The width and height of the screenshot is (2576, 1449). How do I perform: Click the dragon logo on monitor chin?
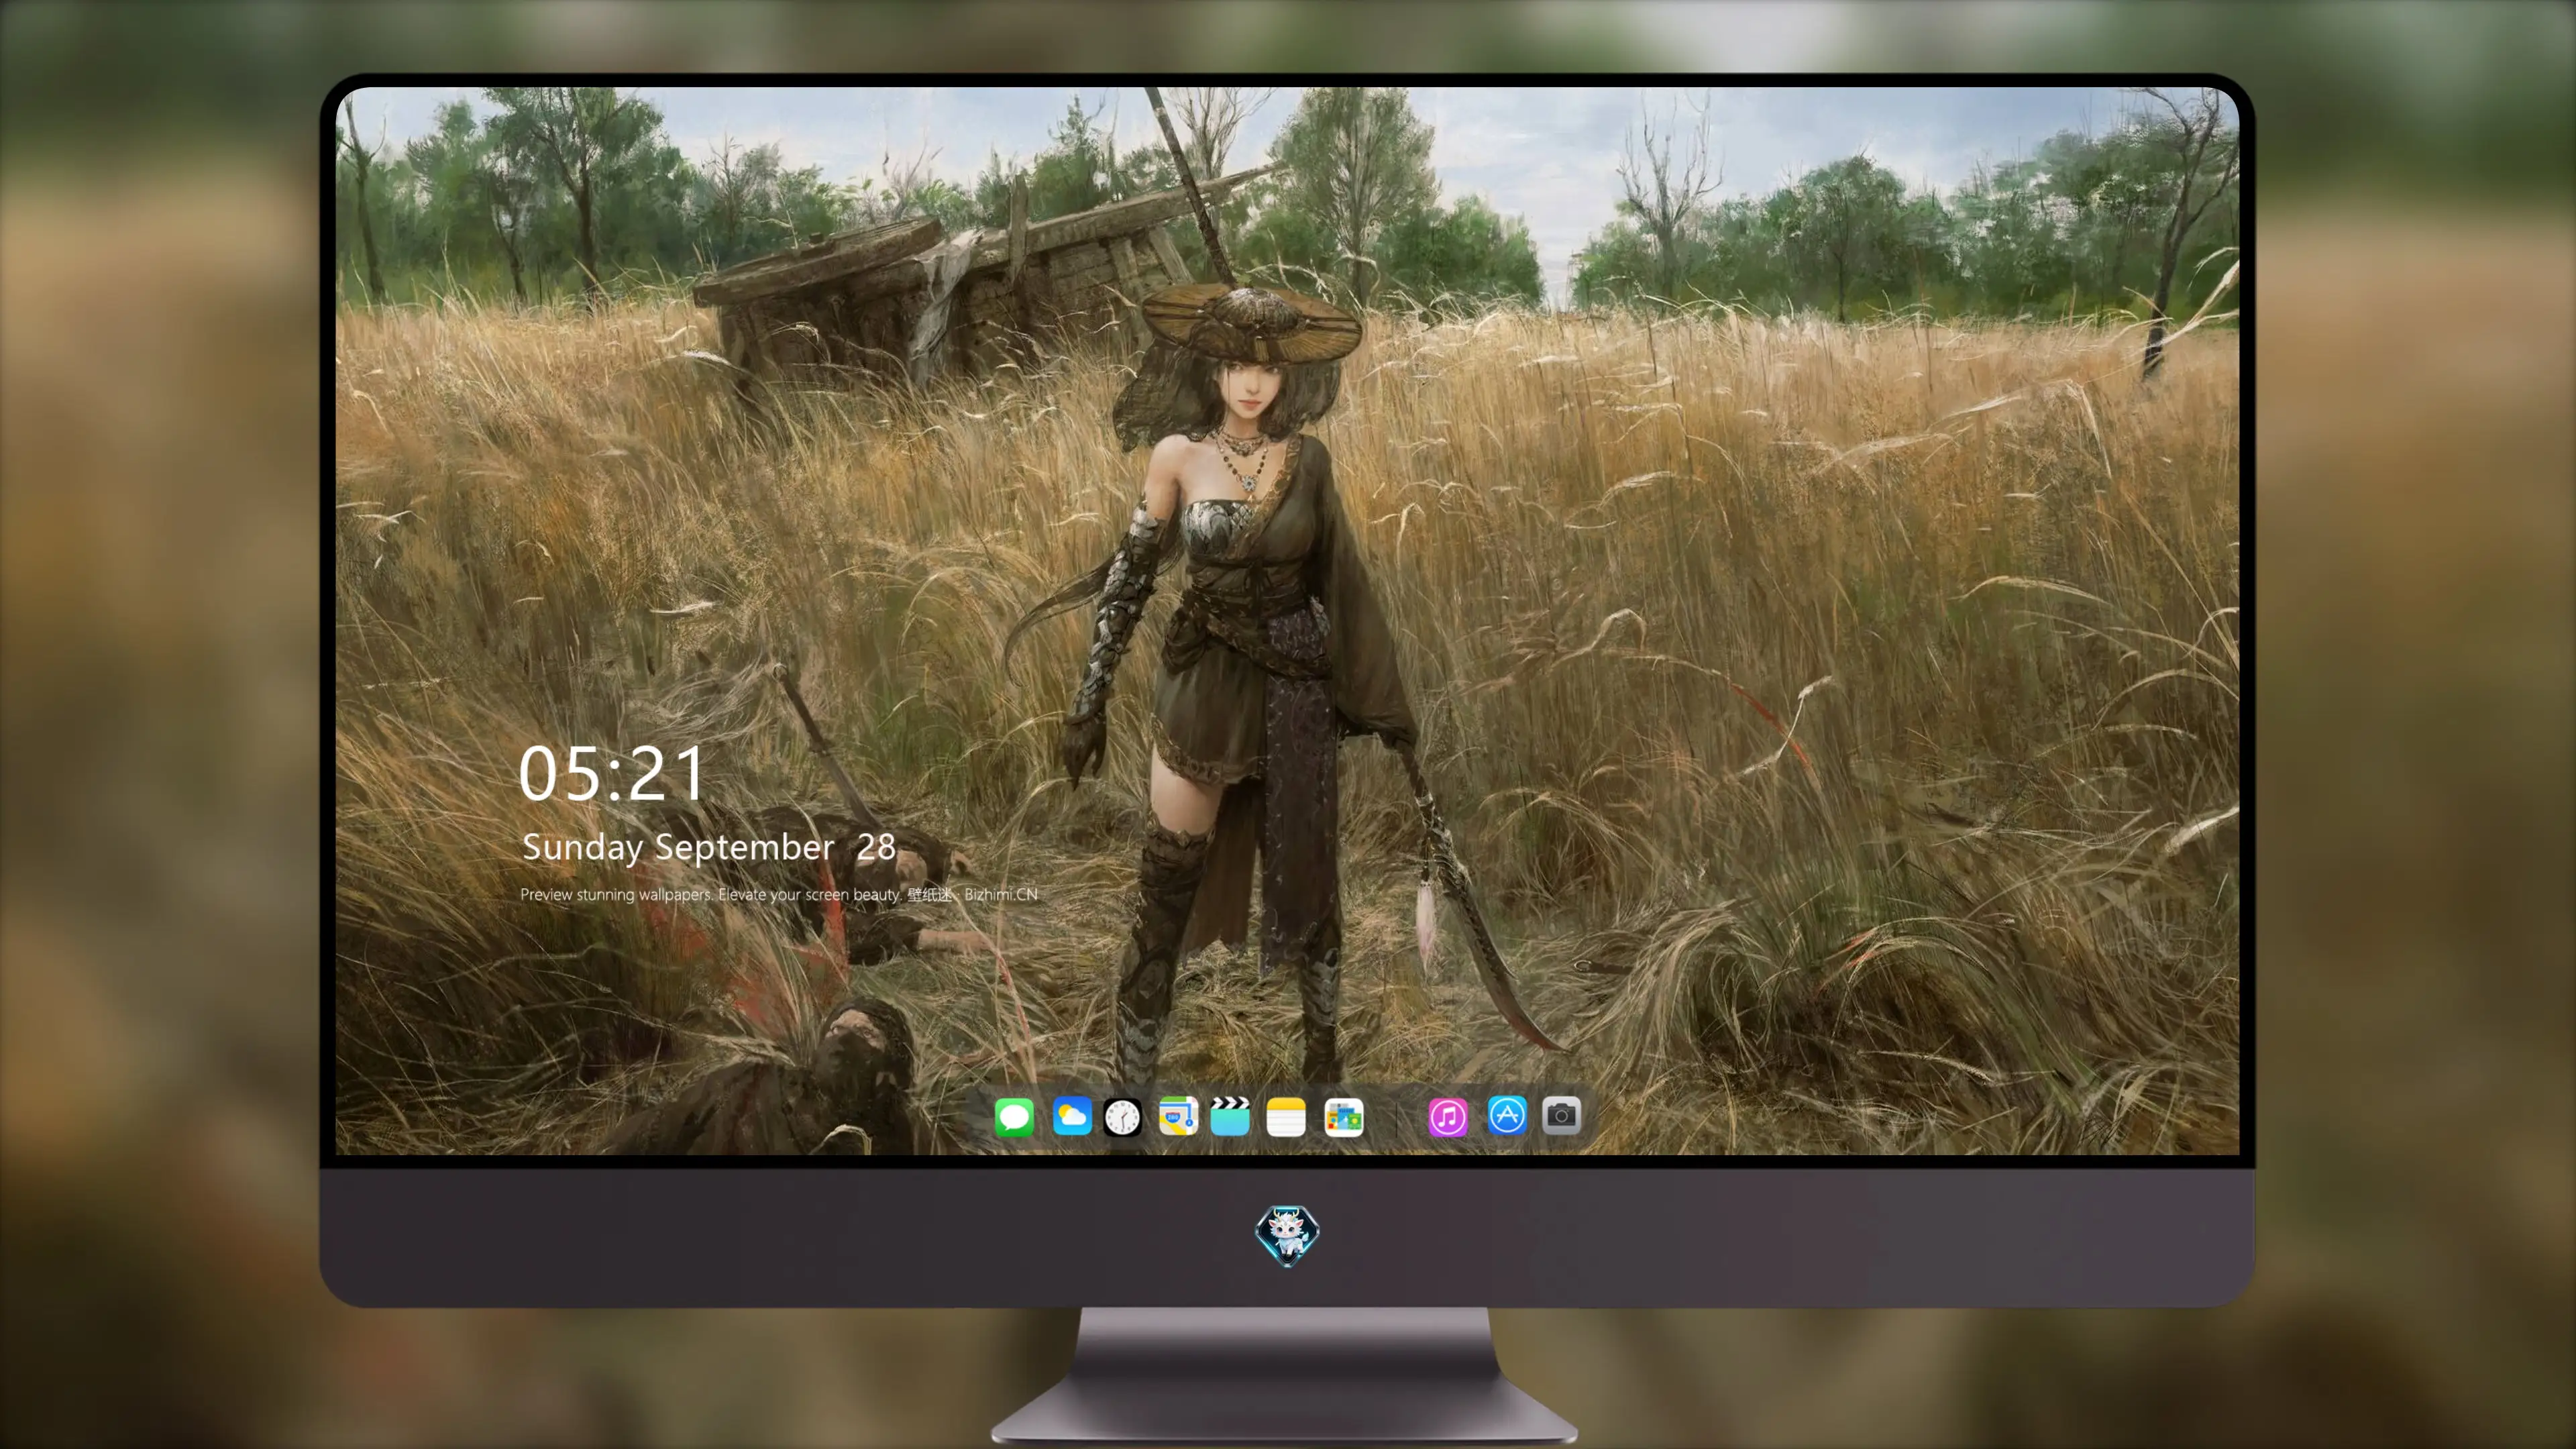1287,1235
